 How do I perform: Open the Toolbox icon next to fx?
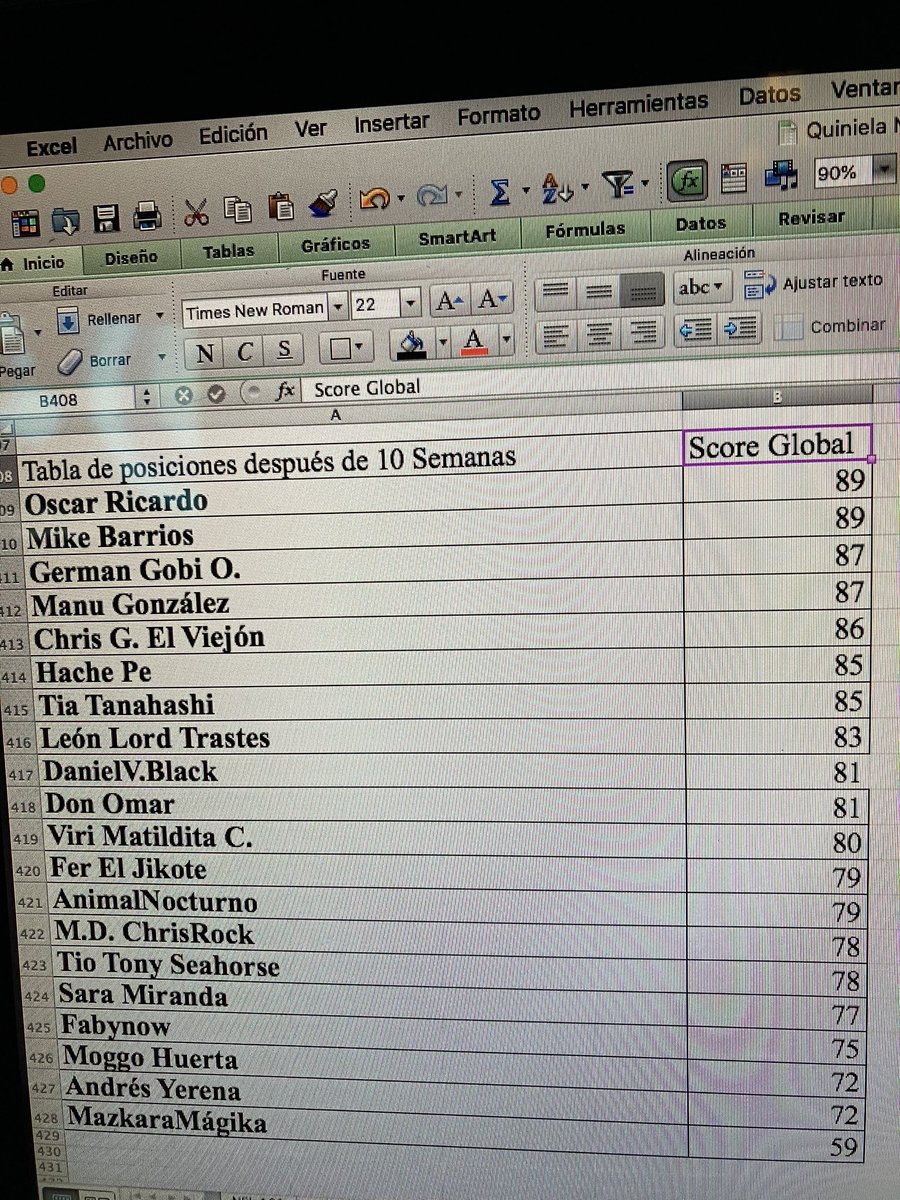pos(734,178)
